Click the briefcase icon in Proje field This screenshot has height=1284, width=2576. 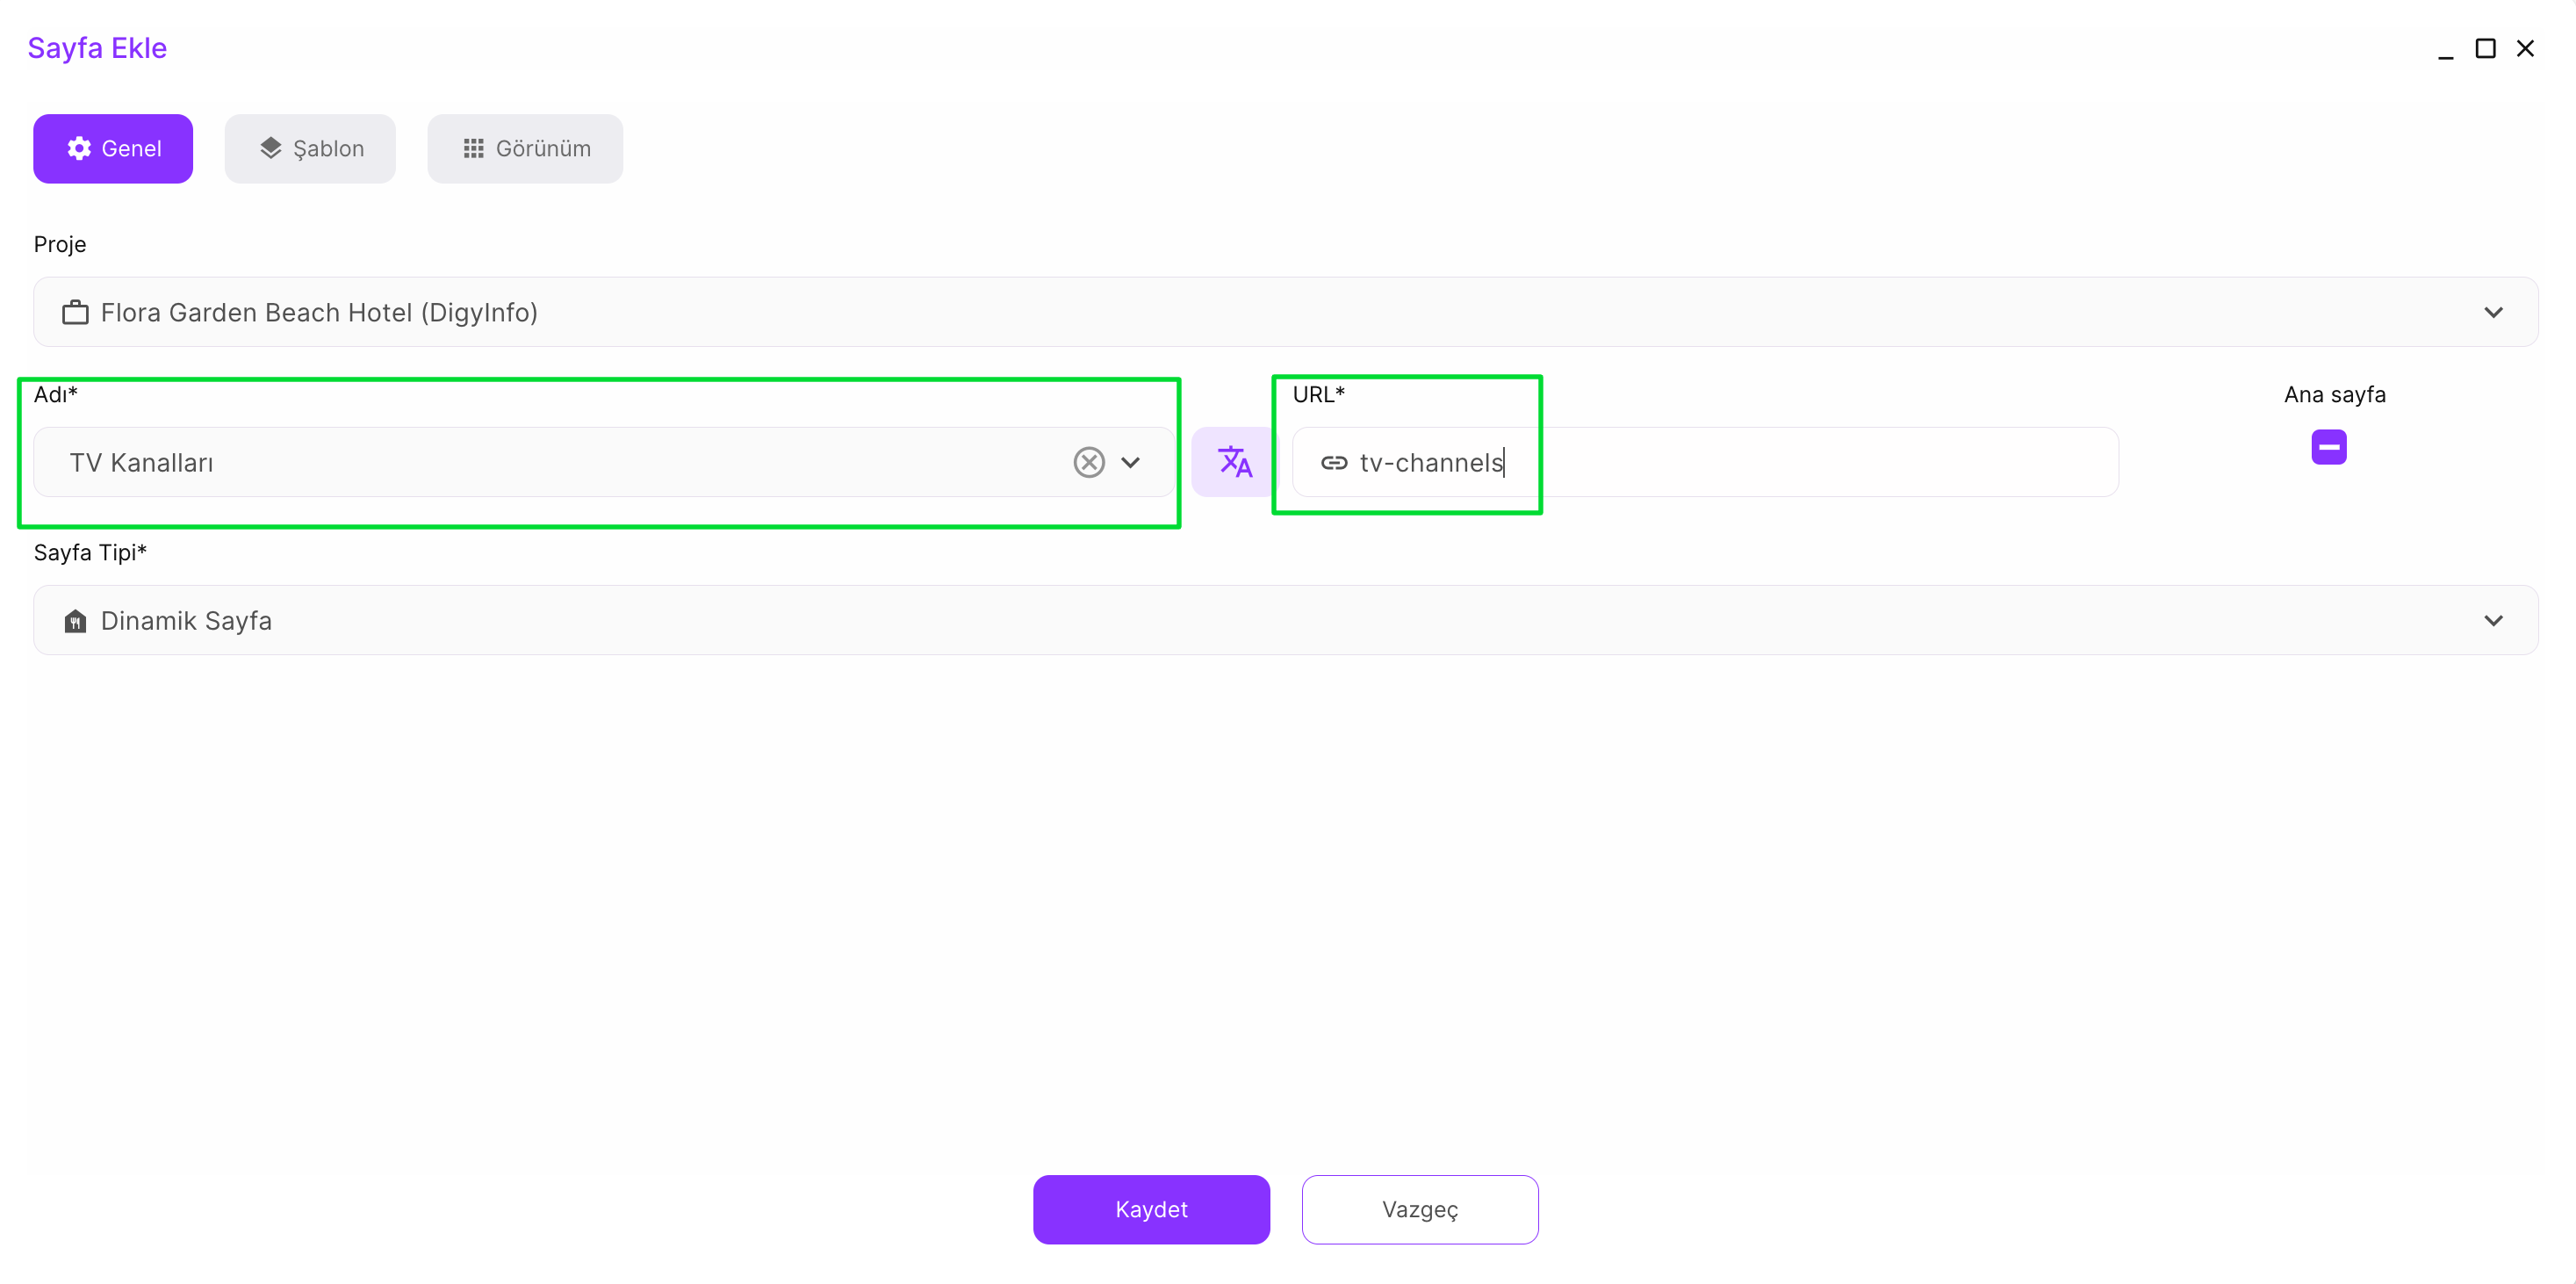click(75, 313)
